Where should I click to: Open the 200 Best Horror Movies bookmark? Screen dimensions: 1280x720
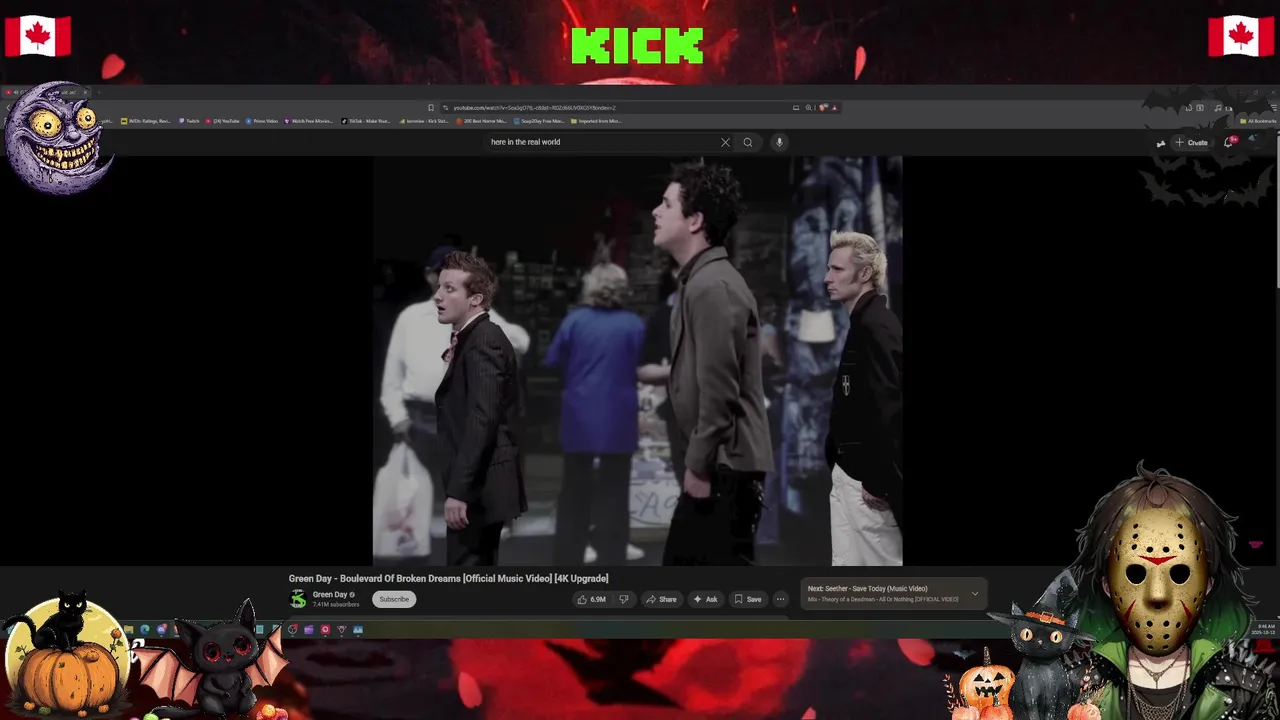(x=481, y=121)
